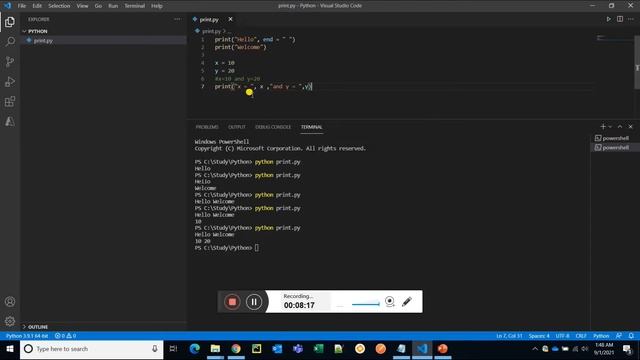
Task: Open the Help menu
Action: coord(157,6)
